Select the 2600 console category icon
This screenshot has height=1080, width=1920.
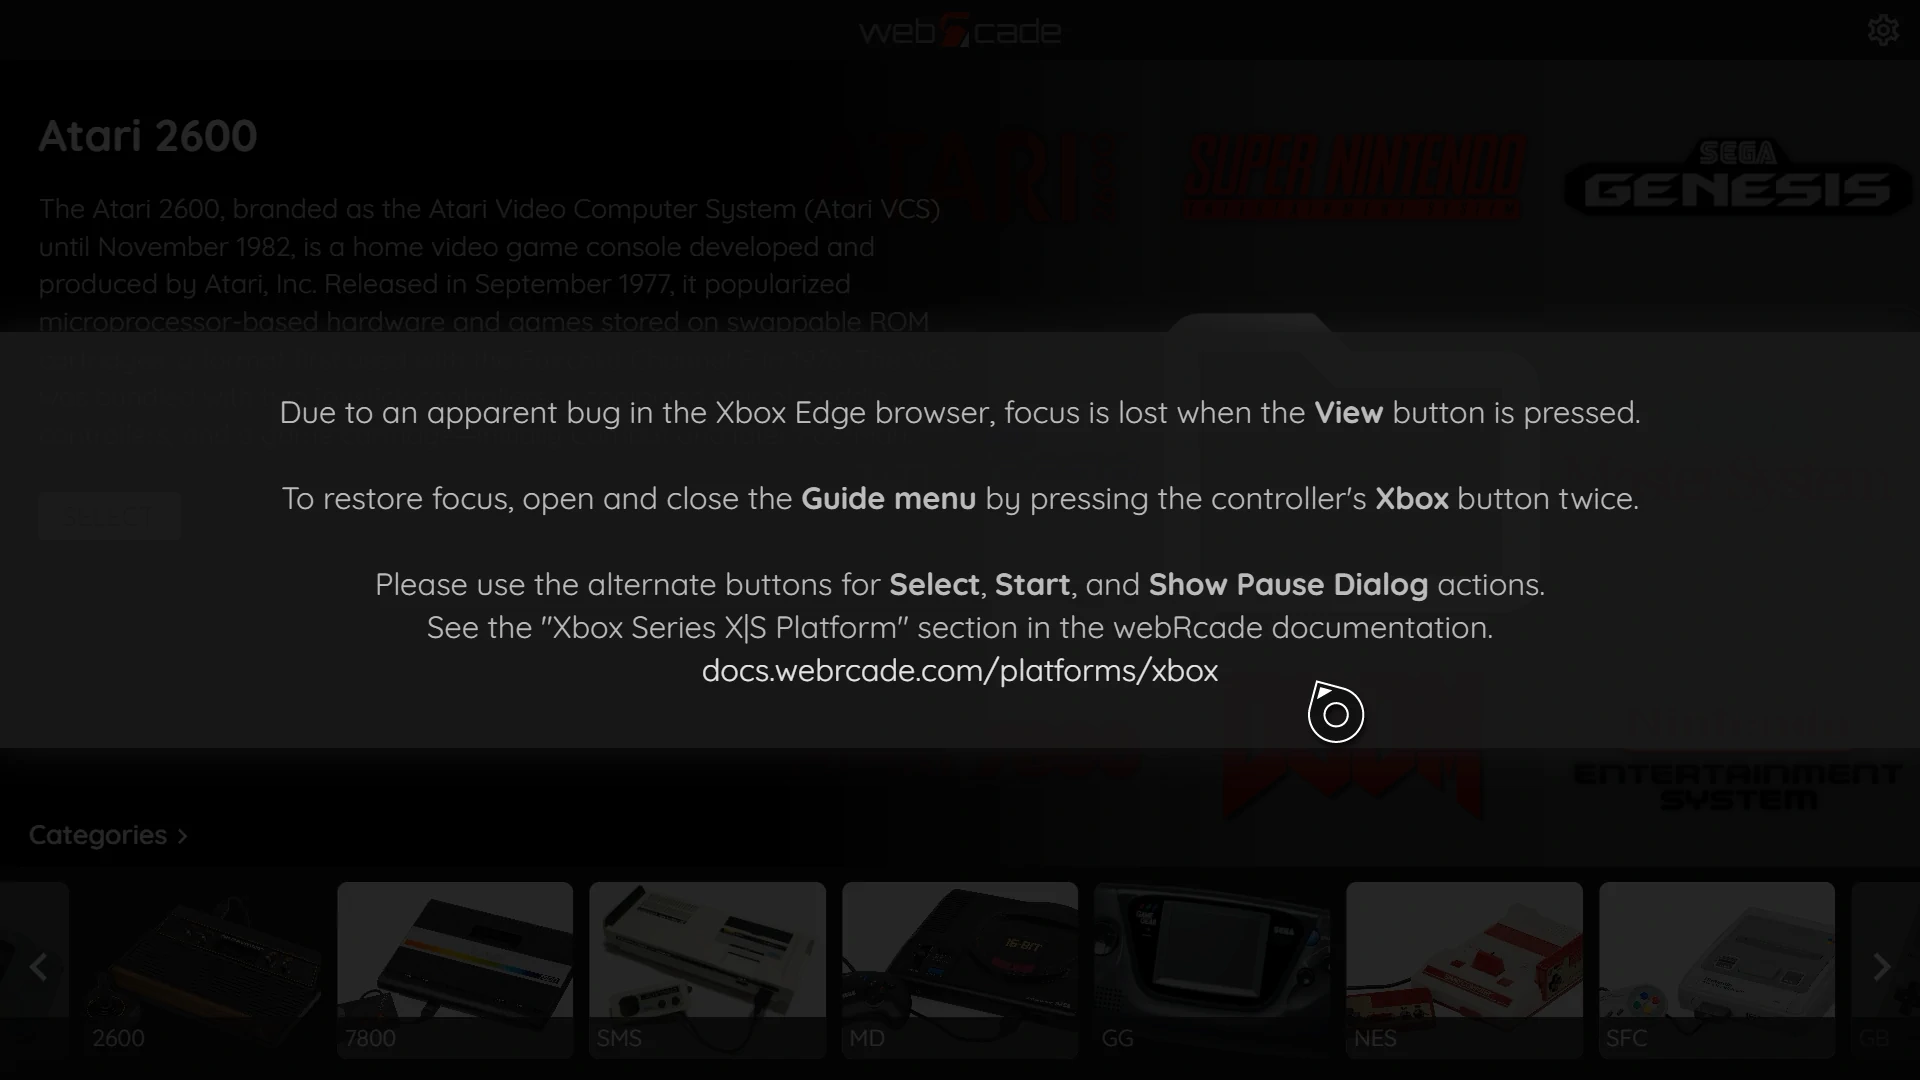(204, 969)
